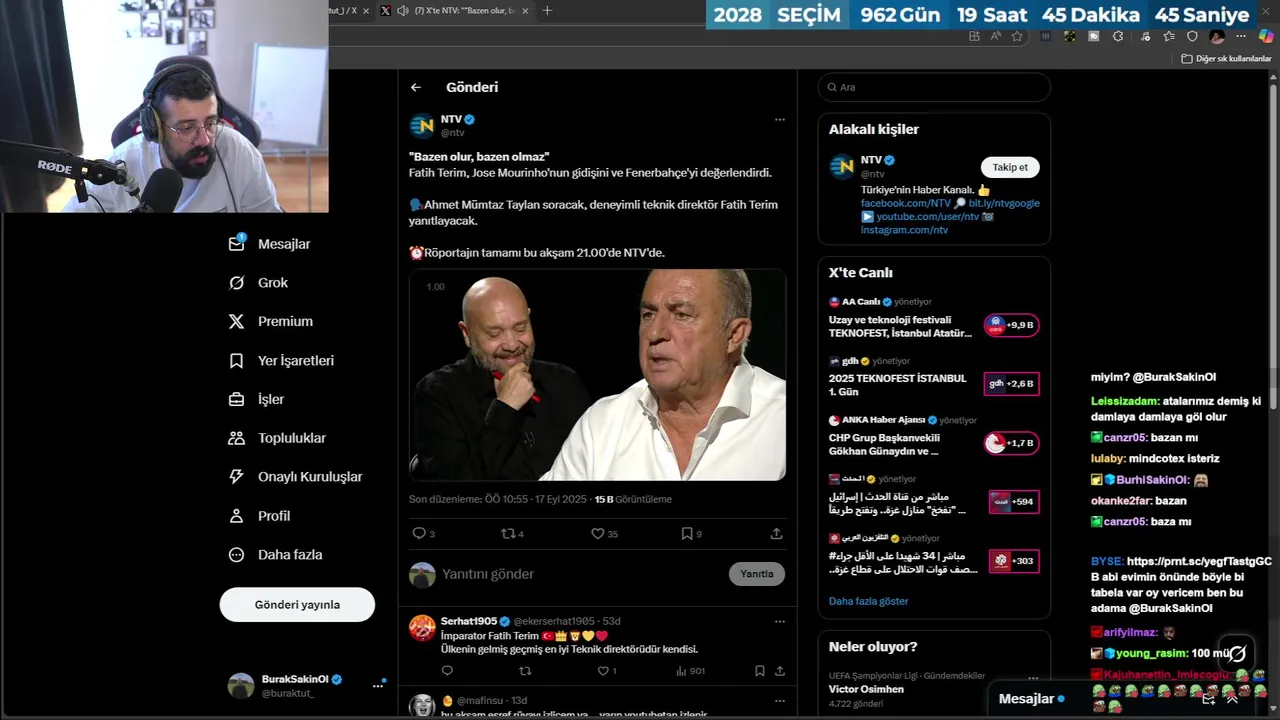Open Mesajlar in the left sidebar
The height and width of the screenshot is (720, 1280).
click(x=270, y=244)
